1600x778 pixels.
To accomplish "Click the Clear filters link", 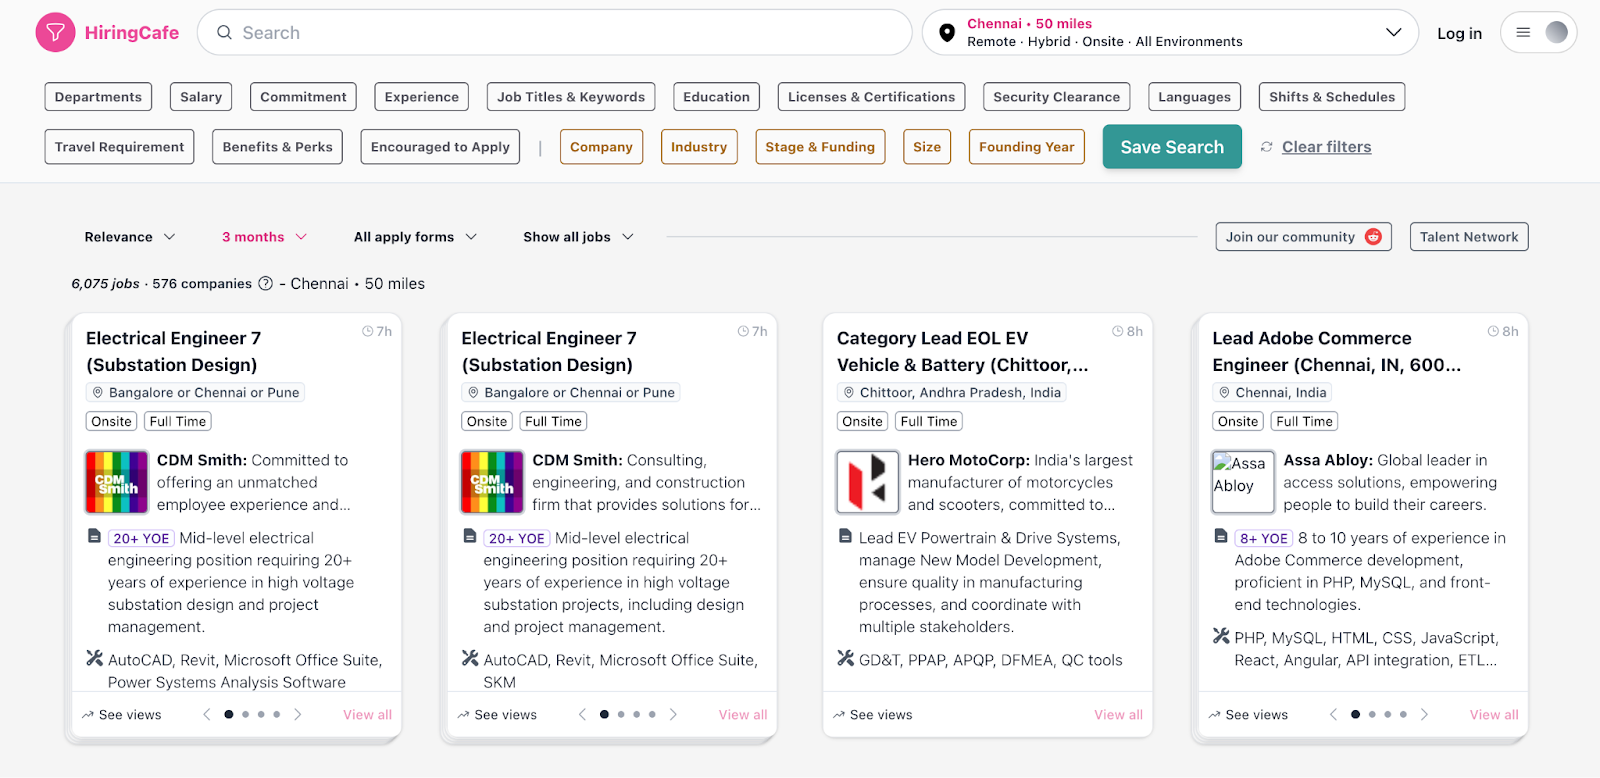I will (1327, 147).
